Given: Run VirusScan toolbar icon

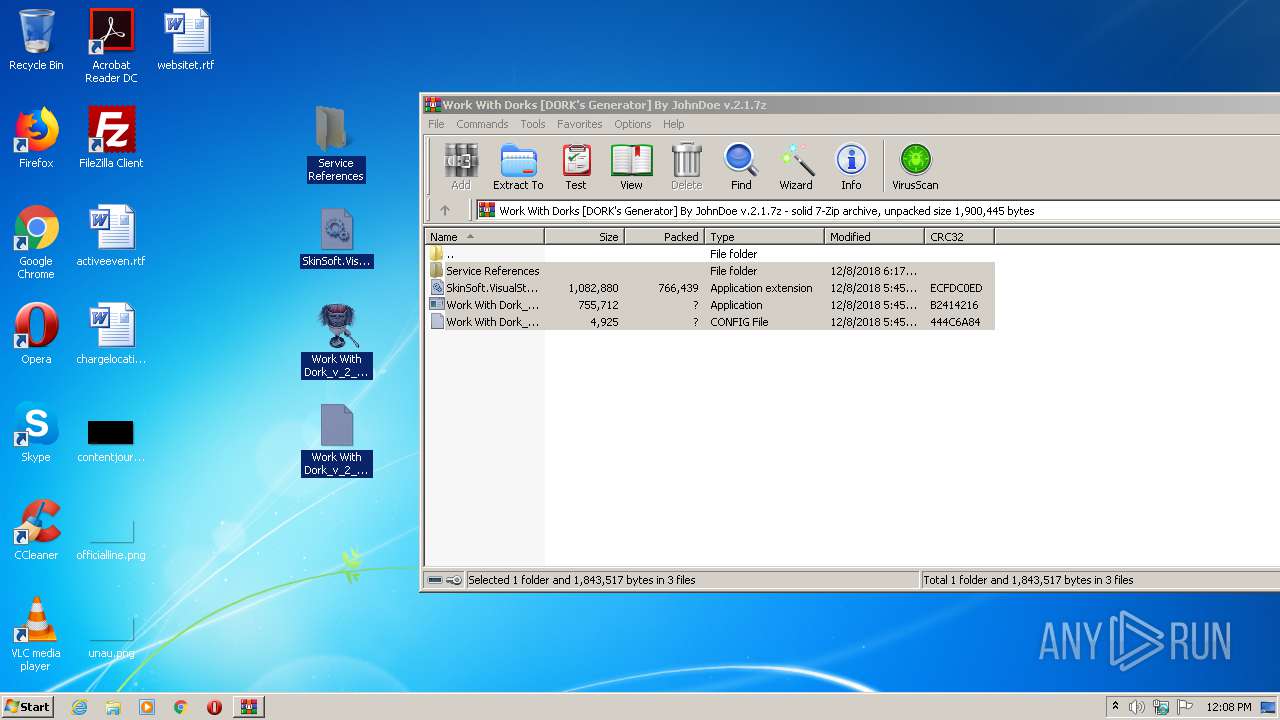Looking at the screenshot, I should 915,166.
